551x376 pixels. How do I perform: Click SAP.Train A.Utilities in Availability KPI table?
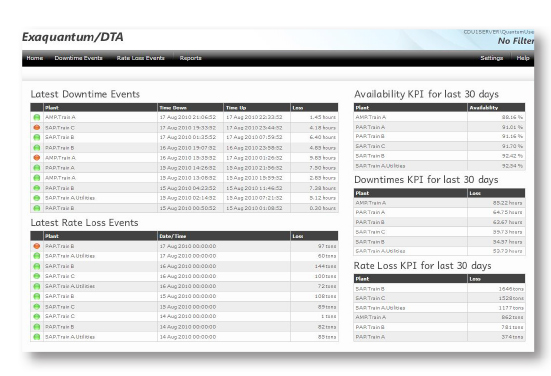380,166
